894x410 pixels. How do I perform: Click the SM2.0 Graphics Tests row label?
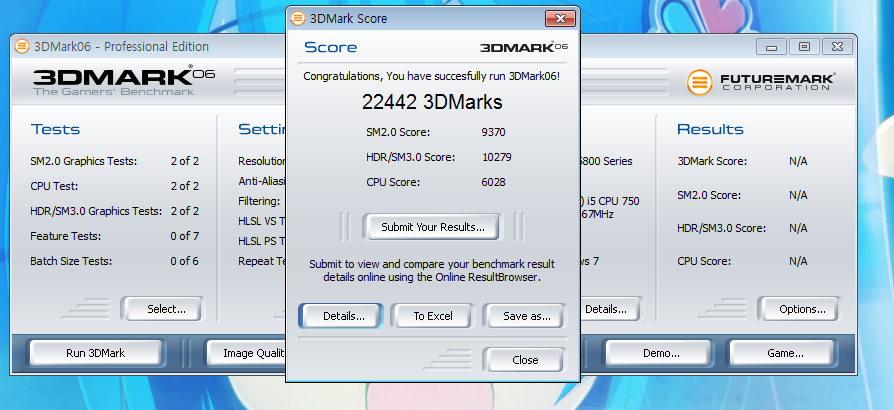coord(84,161)
